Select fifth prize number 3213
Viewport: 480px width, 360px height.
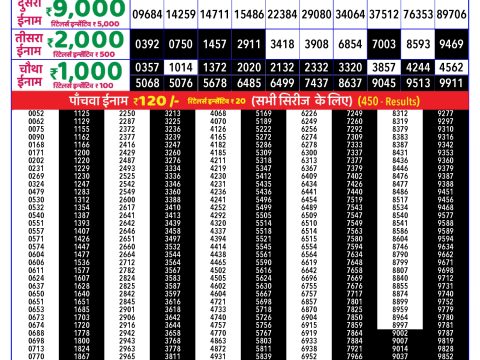coord(173,113)
